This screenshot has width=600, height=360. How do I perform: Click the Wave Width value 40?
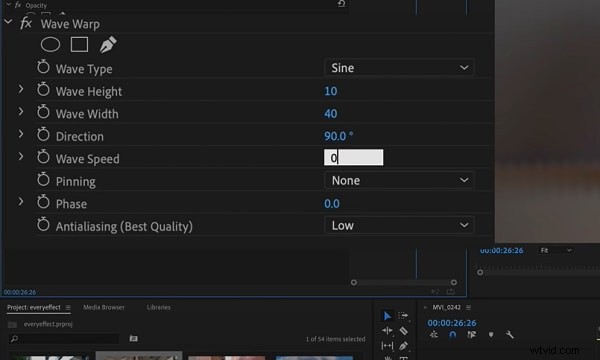[x=331, y=114]
